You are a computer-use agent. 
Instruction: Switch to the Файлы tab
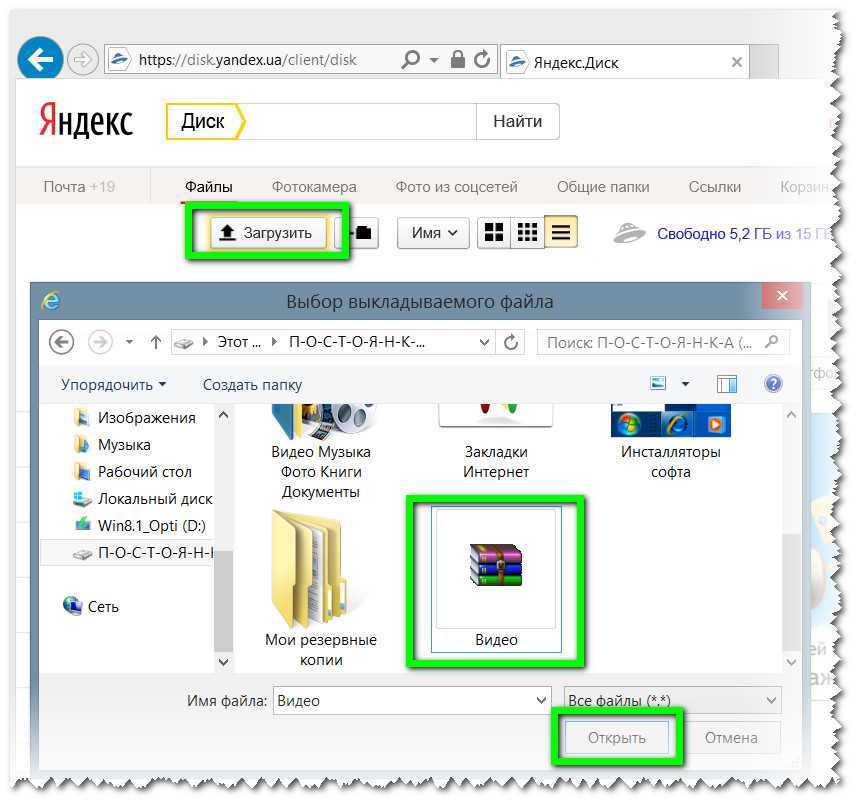pos(208,187)
